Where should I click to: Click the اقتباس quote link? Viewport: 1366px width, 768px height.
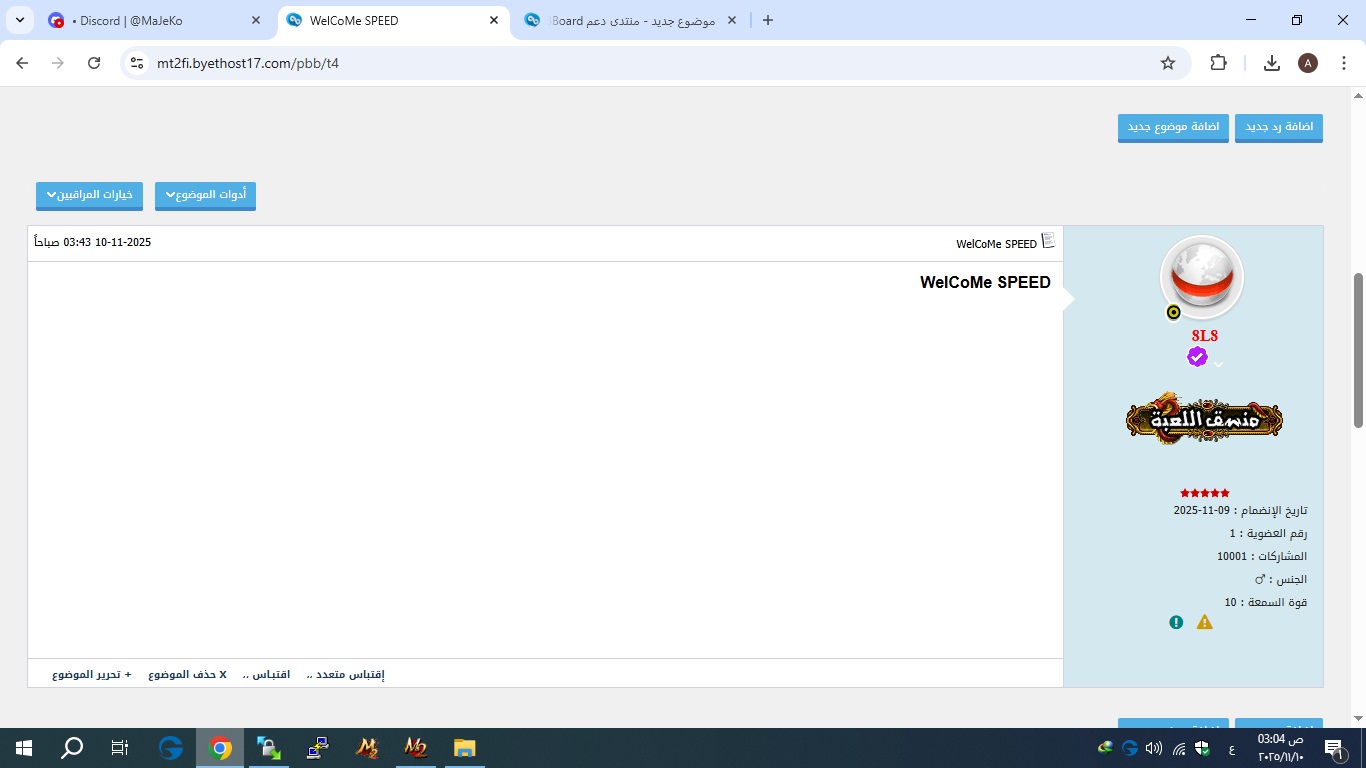point(266,674)
